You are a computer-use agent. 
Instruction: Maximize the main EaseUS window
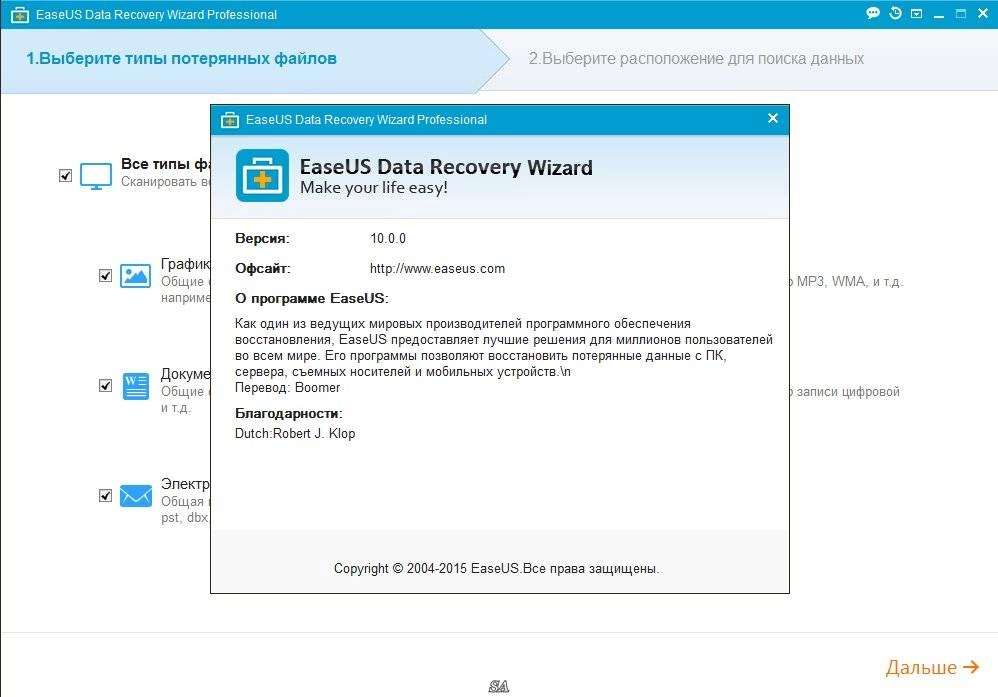(x=961, y=13)
